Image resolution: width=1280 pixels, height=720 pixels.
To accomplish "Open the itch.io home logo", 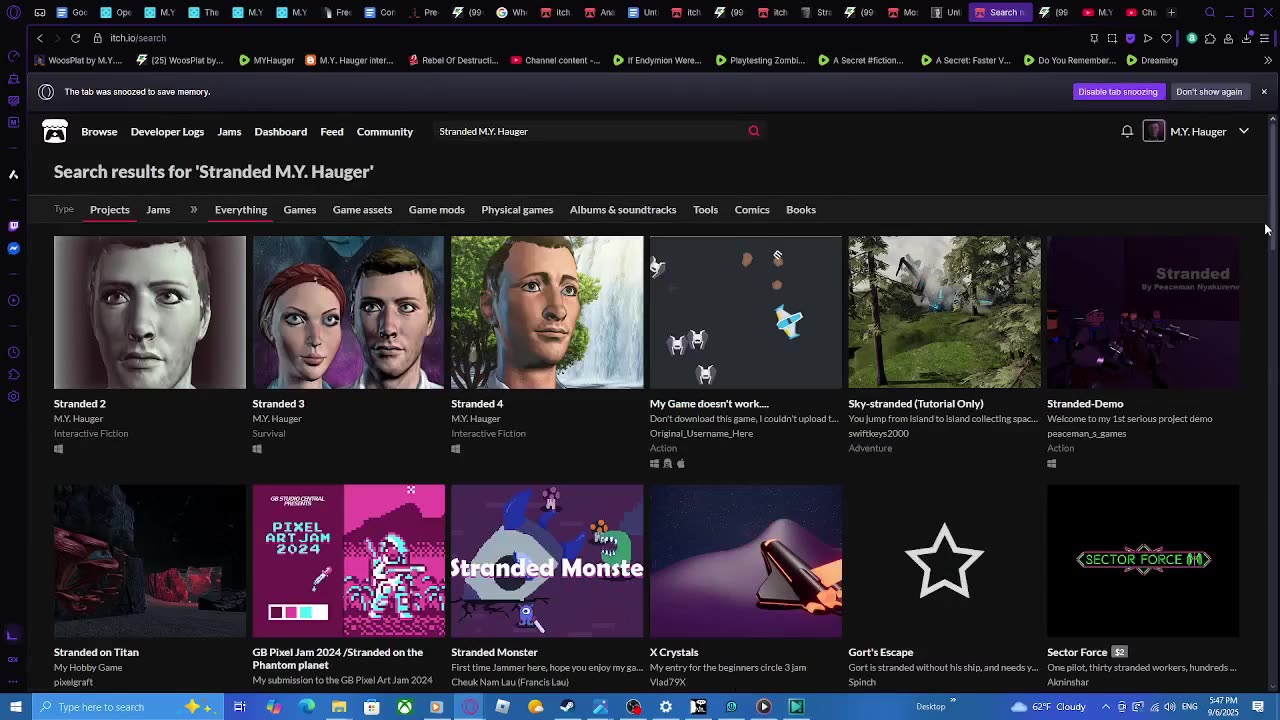I will coord(55,132).
